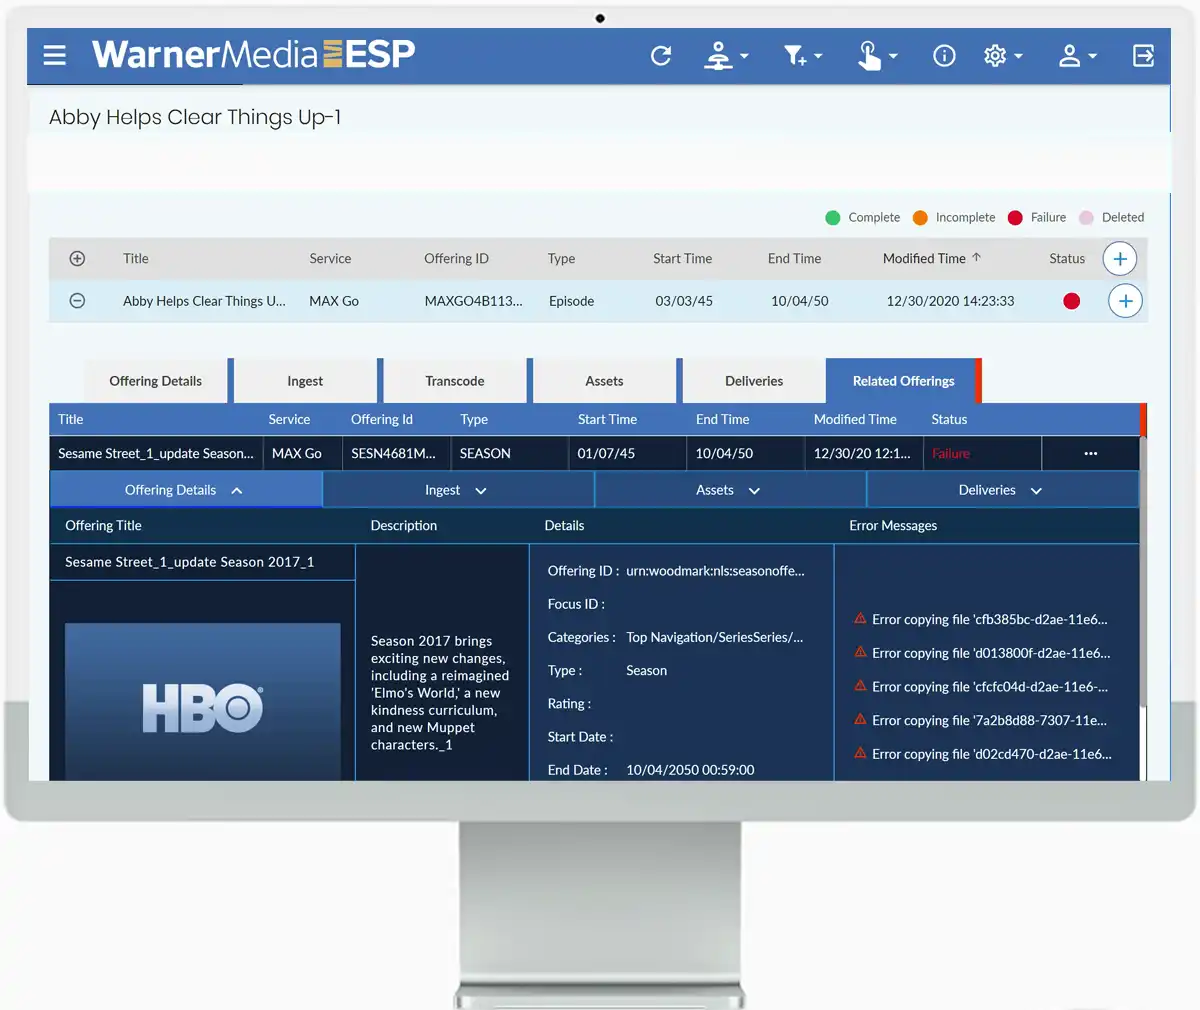
Task: Click the information circle icon
Action: pyautogui.click(x=944, y=56)
